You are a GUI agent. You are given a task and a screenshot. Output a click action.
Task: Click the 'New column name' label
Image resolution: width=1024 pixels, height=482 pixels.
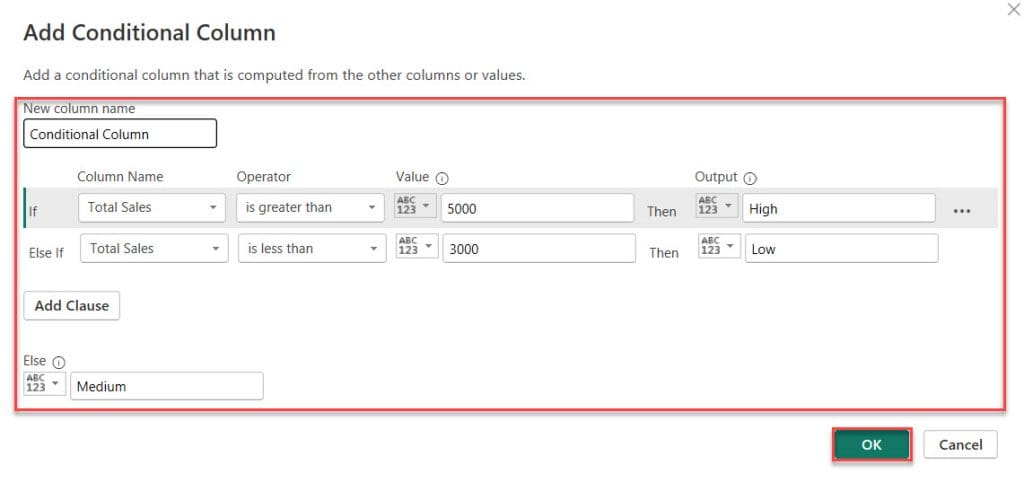coord(79,108)
